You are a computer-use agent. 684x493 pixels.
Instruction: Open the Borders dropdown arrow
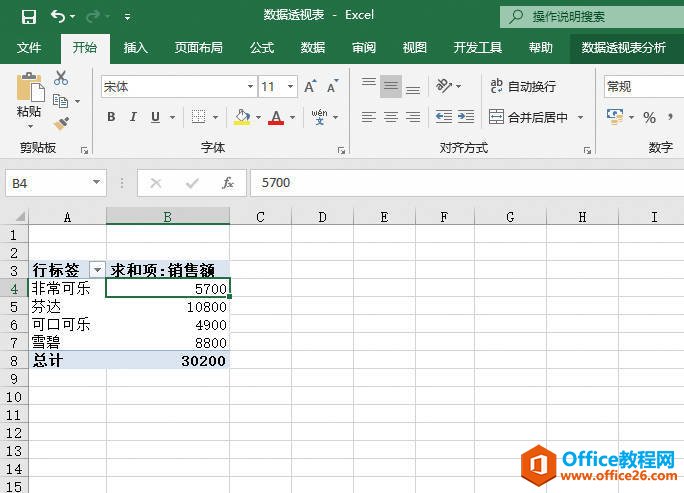tap(215, 117)
